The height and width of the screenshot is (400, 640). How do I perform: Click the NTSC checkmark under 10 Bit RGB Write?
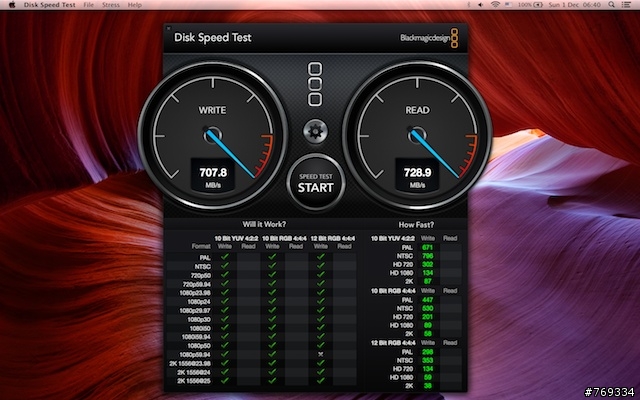click(x=272, y=265)
